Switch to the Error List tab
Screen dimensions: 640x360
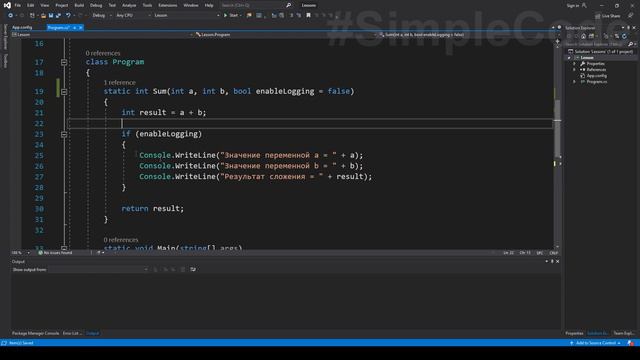coord(72,333)
